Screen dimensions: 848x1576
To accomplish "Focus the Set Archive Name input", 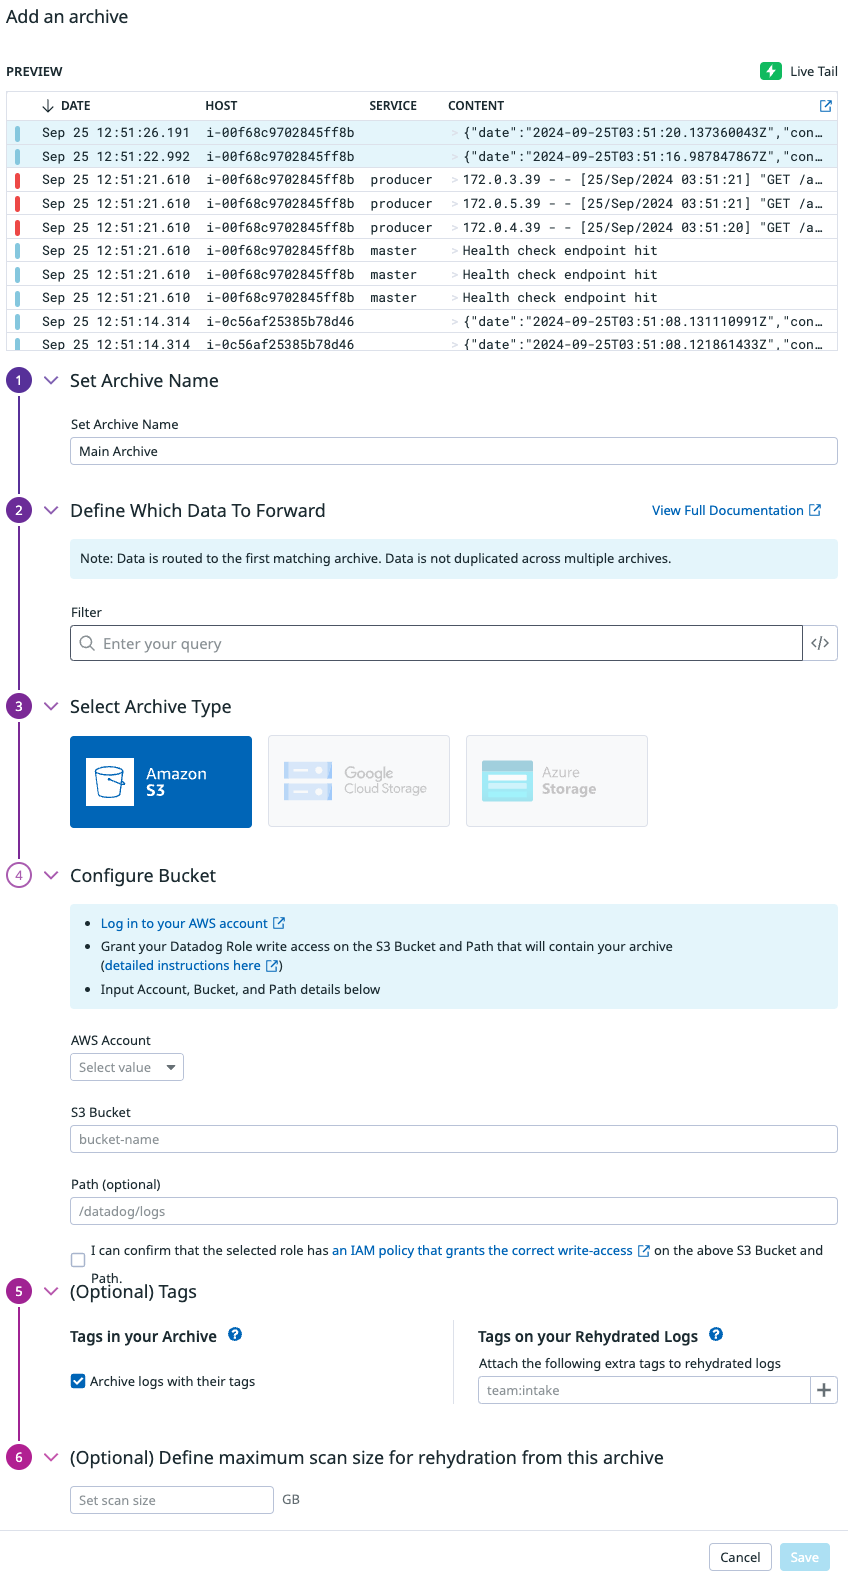I will click(x=454, y=451).
